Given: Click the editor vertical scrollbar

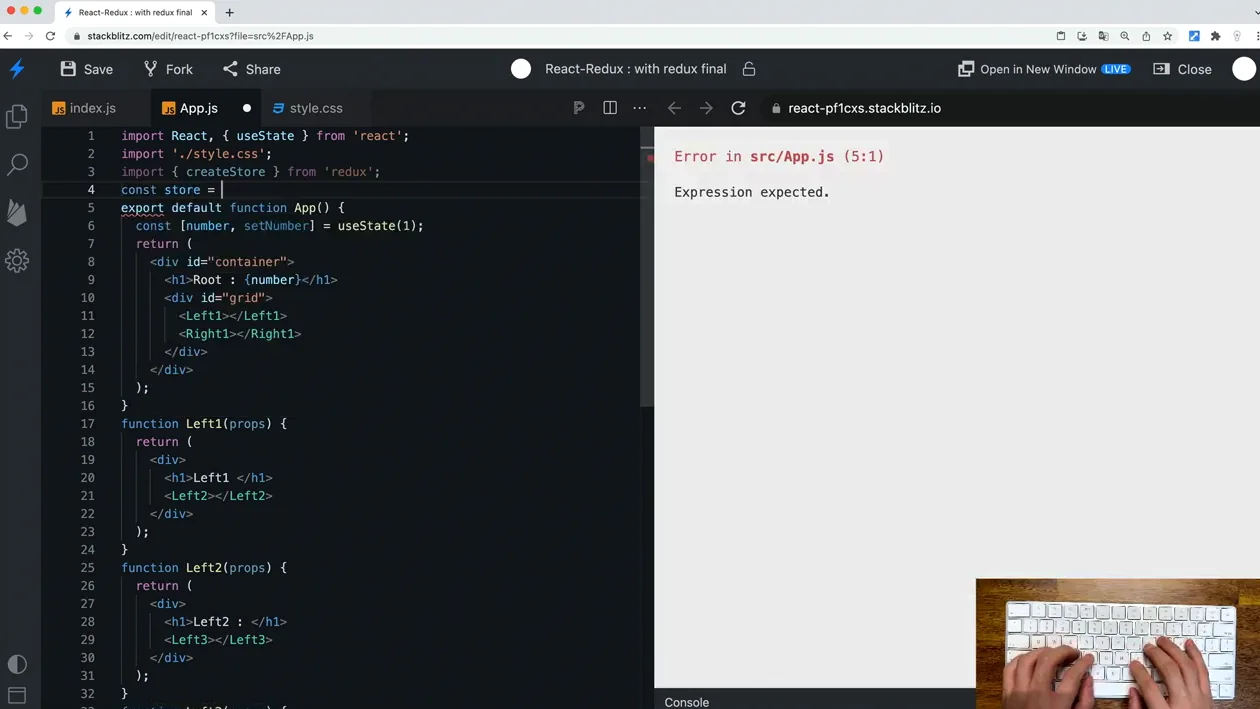Looking at the screenshot, I should tap(647, 267).
